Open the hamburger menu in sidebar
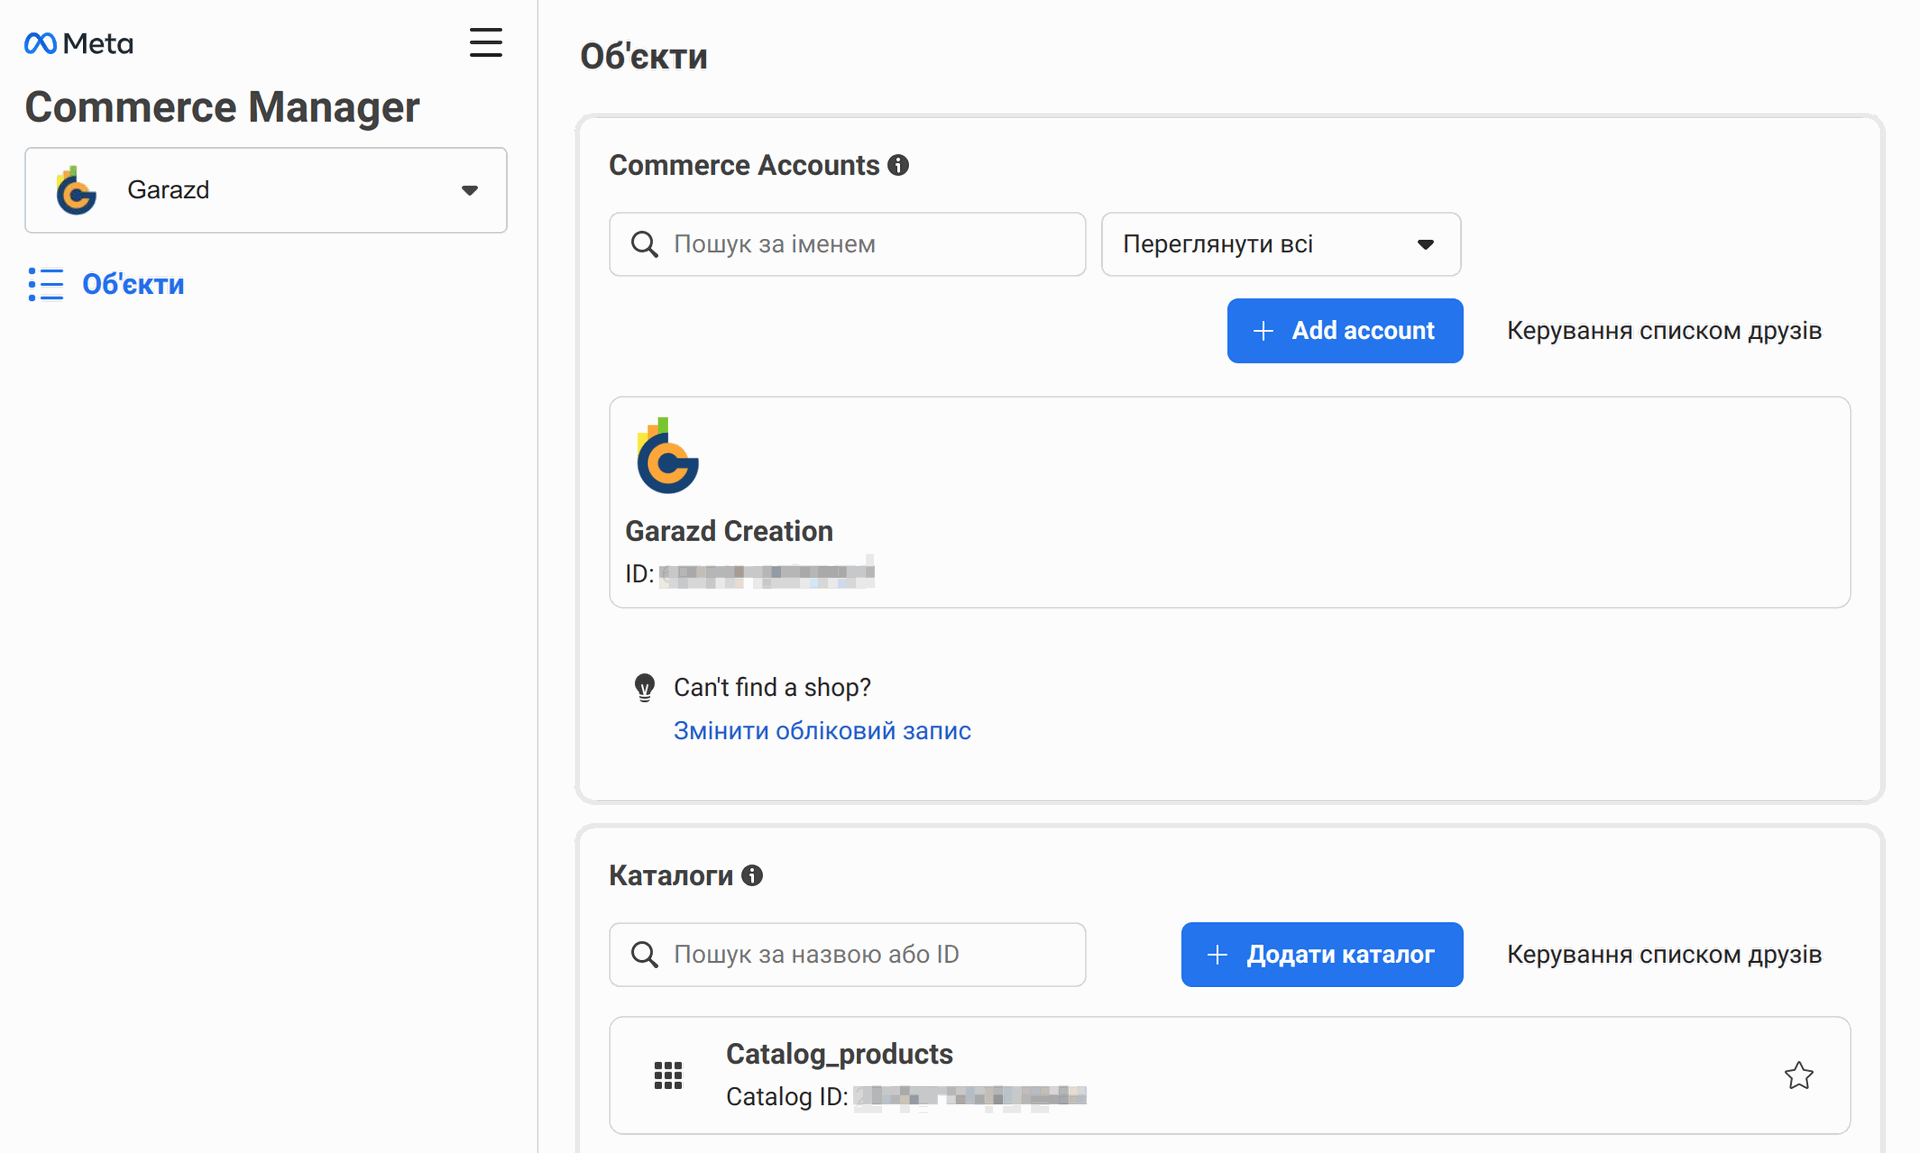The width and height of the screenshot is (1920, 1153). 486,43
